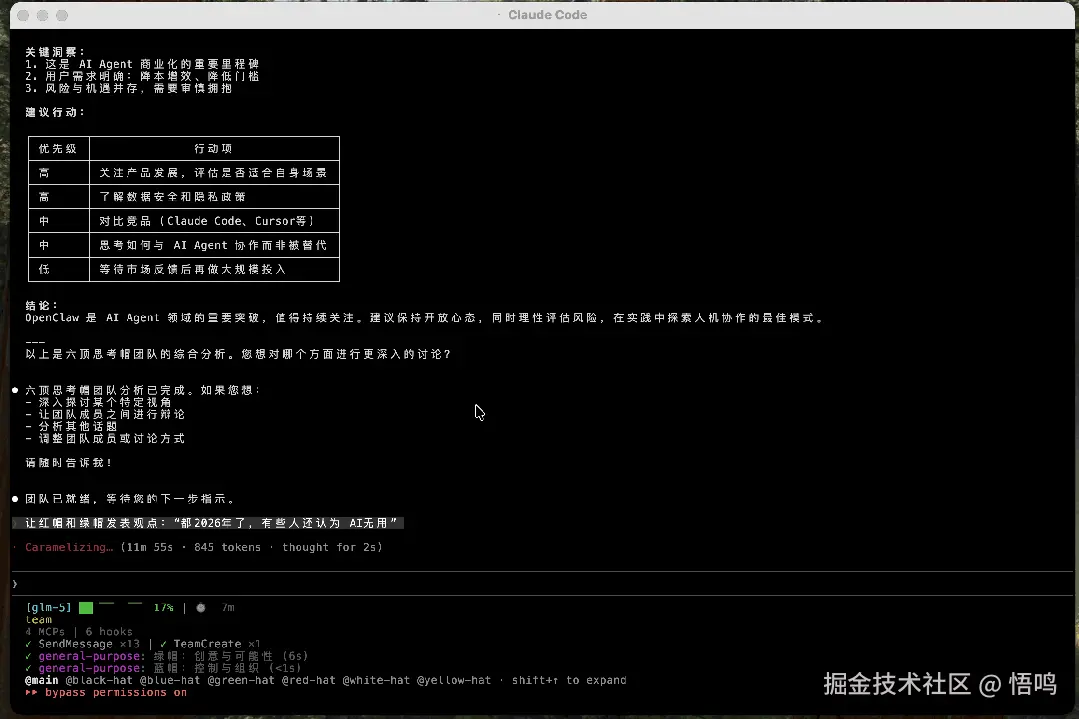Click the 6 hooks status entry
Viewport: 1079px width, 719px height.
click(x=109, y=632)
